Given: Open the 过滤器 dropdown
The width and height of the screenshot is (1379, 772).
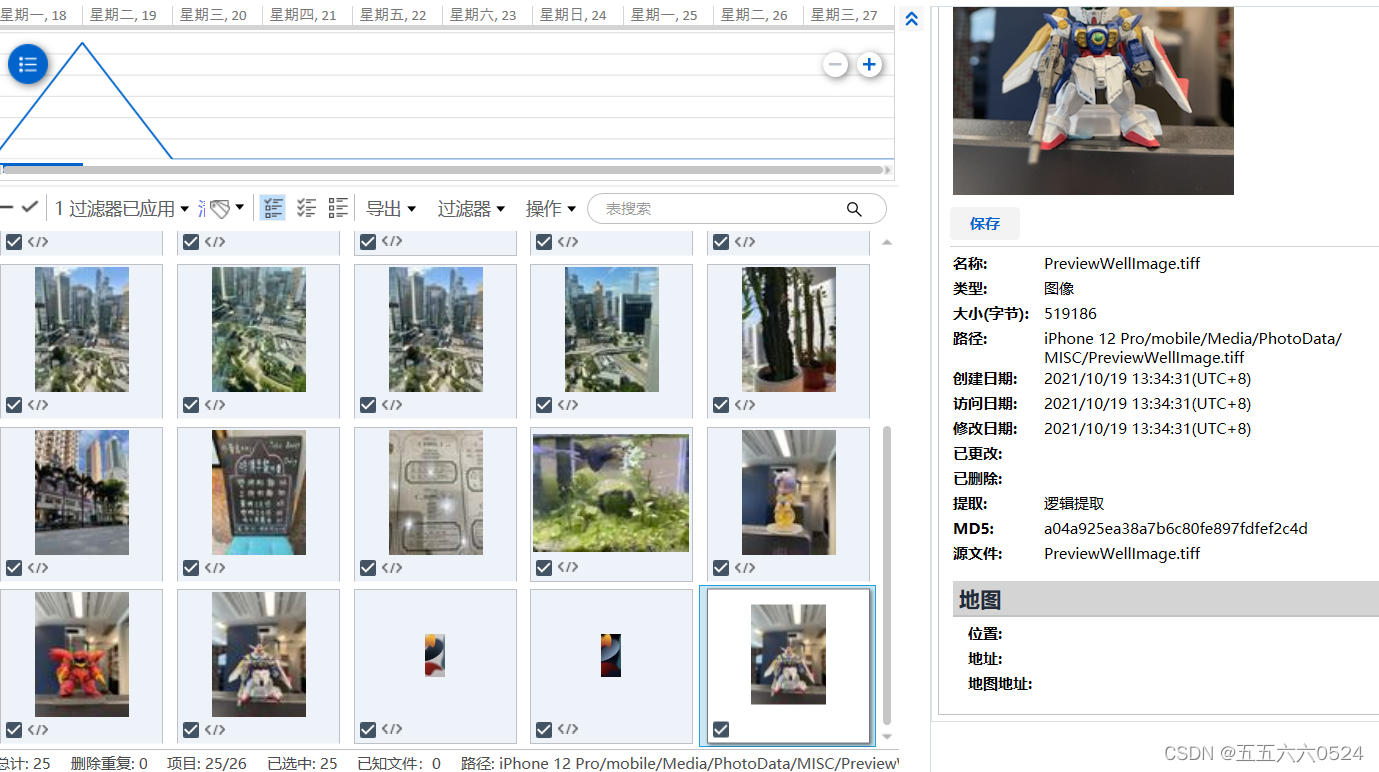Looking at the screenshot, I should [470, 208].
